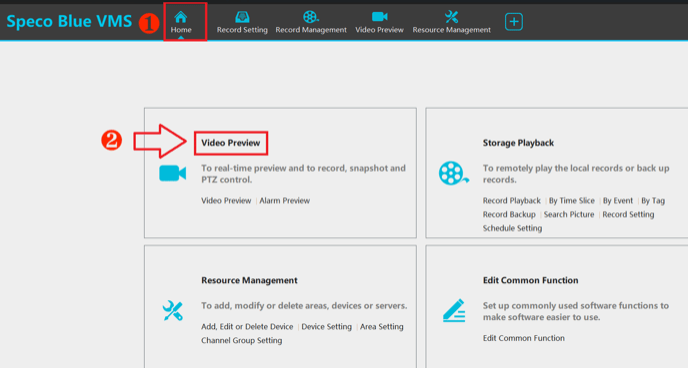Click text 'To add, modify or delete areas'
The height and width of the screenshot is (368, 688).
click(265, 306)
